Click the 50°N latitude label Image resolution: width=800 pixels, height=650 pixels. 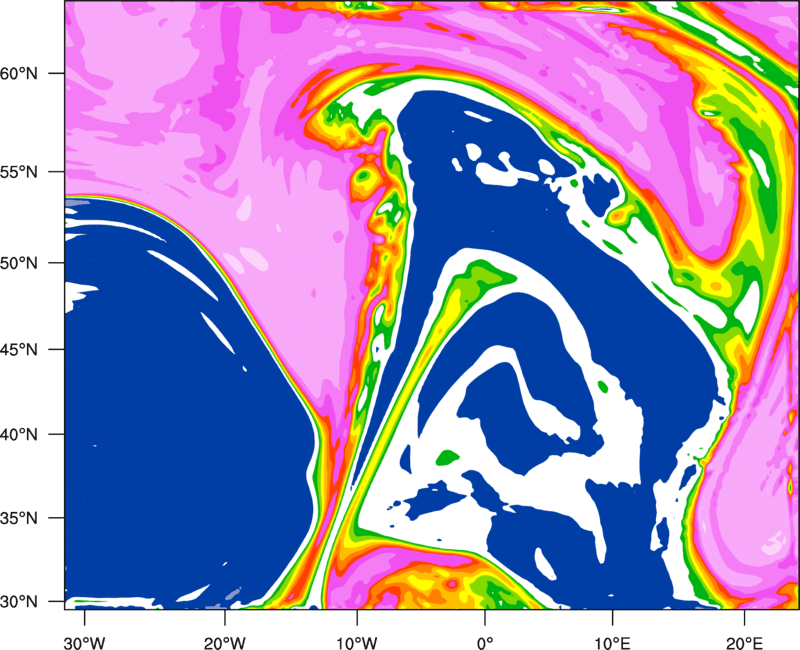pyautogui.click(x=19, y=263)
